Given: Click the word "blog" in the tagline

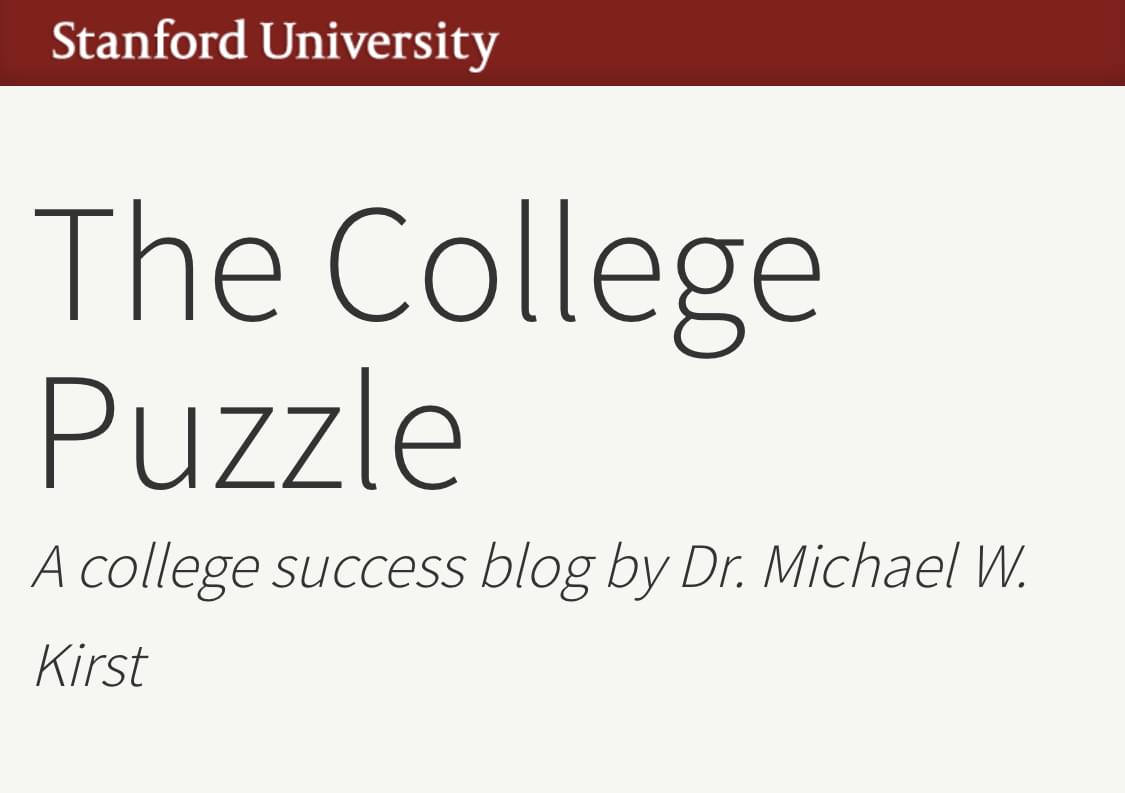Looking at the screenshot, I should pos(537,571).
